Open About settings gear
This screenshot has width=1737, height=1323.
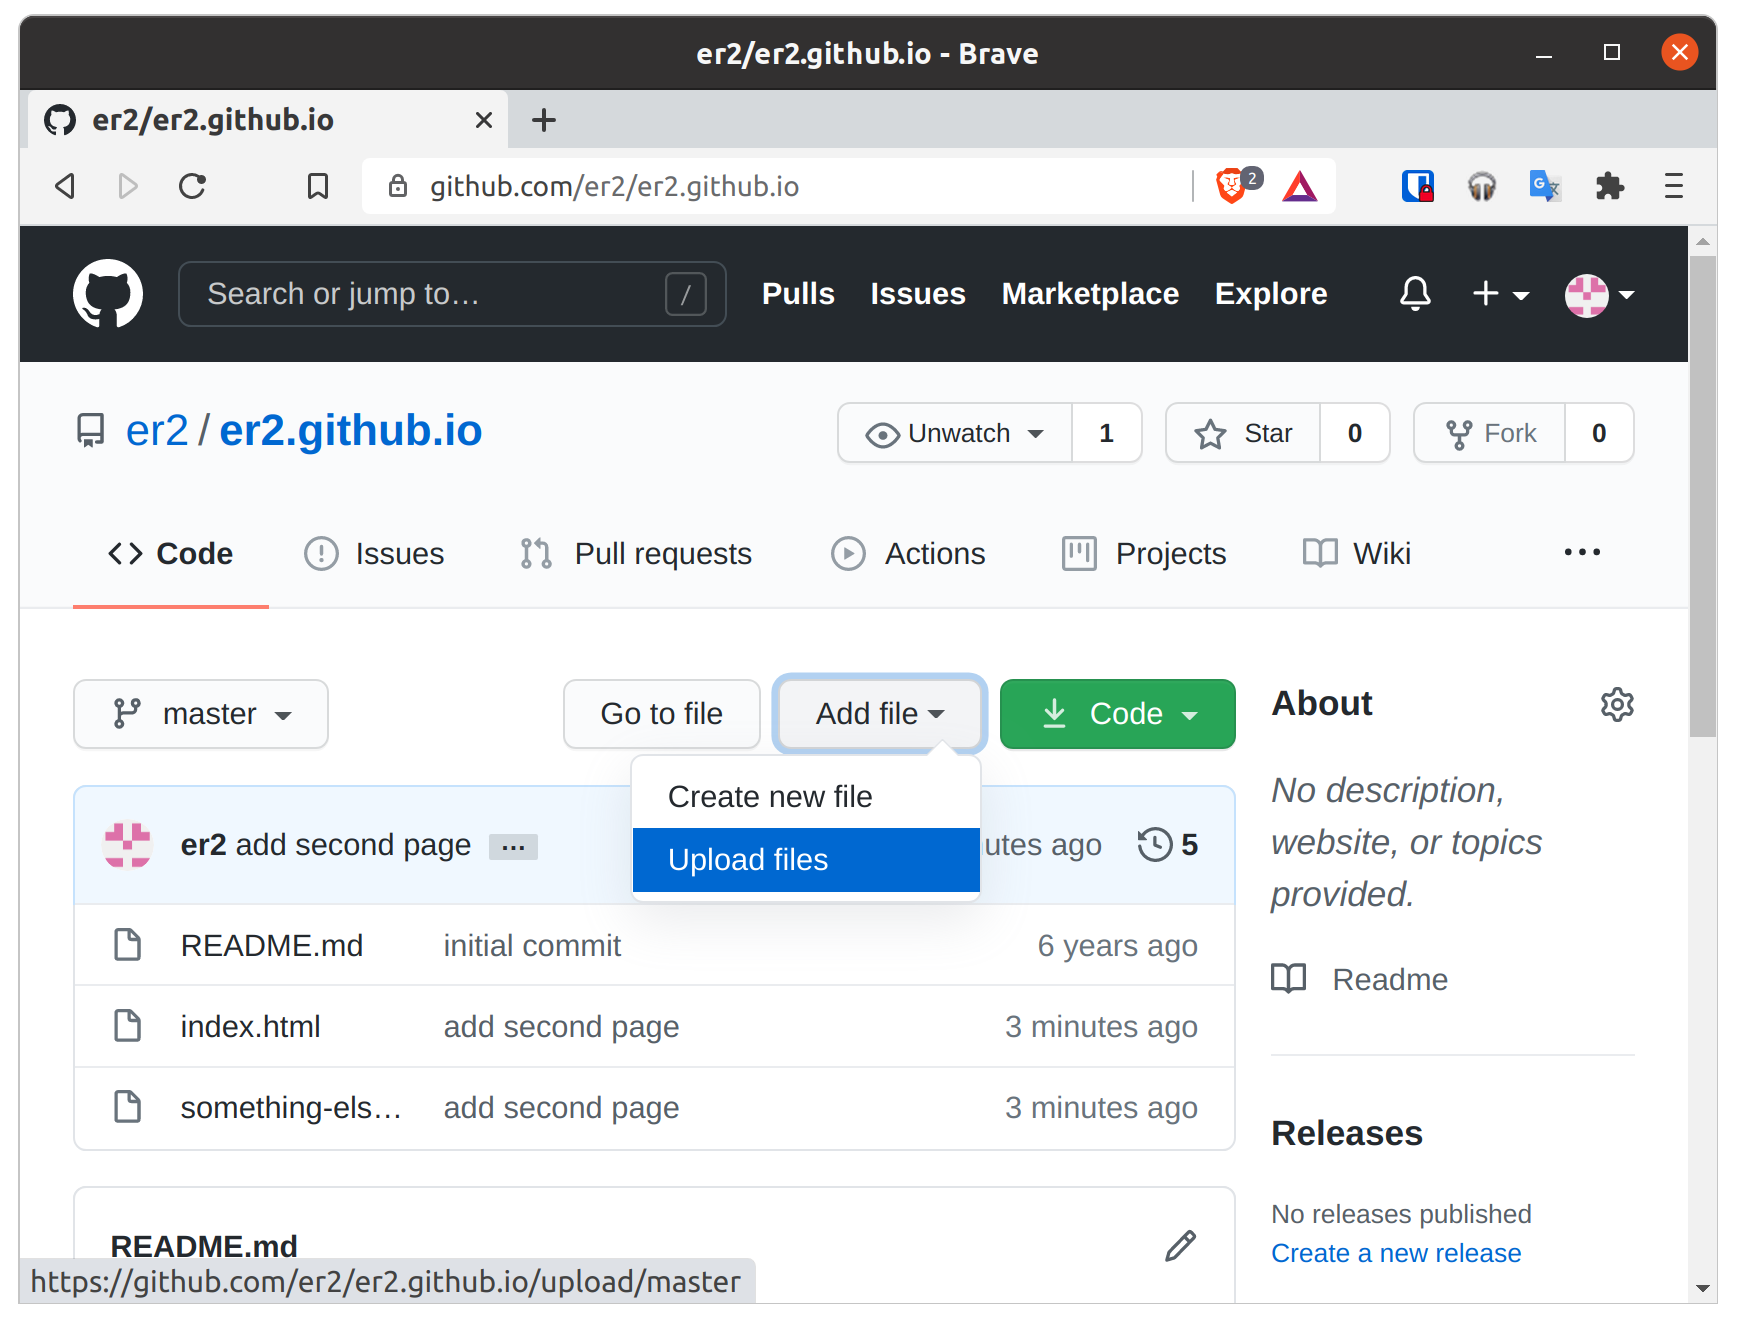click(x=1617, y=704)
